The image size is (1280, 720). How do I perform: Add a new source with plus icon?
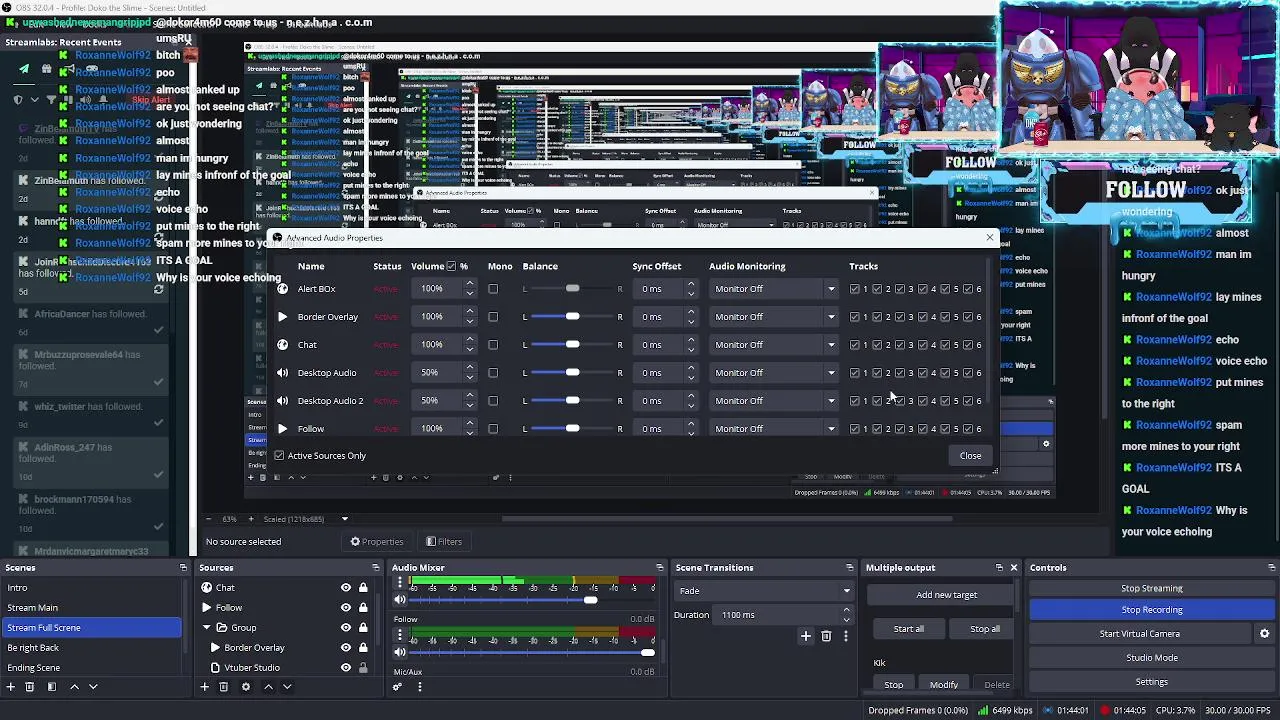[x=205, y=687]
